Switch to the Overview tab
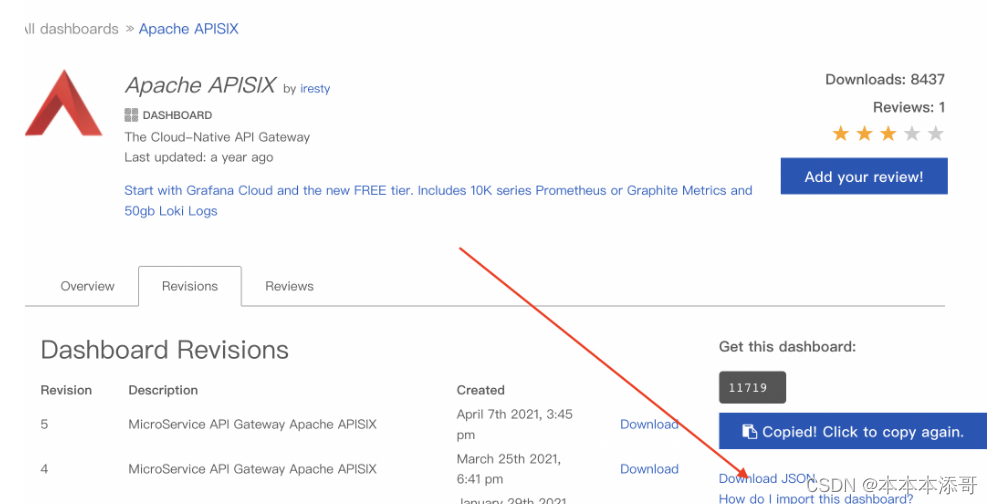Screen dimensions: 993x504 87,286
